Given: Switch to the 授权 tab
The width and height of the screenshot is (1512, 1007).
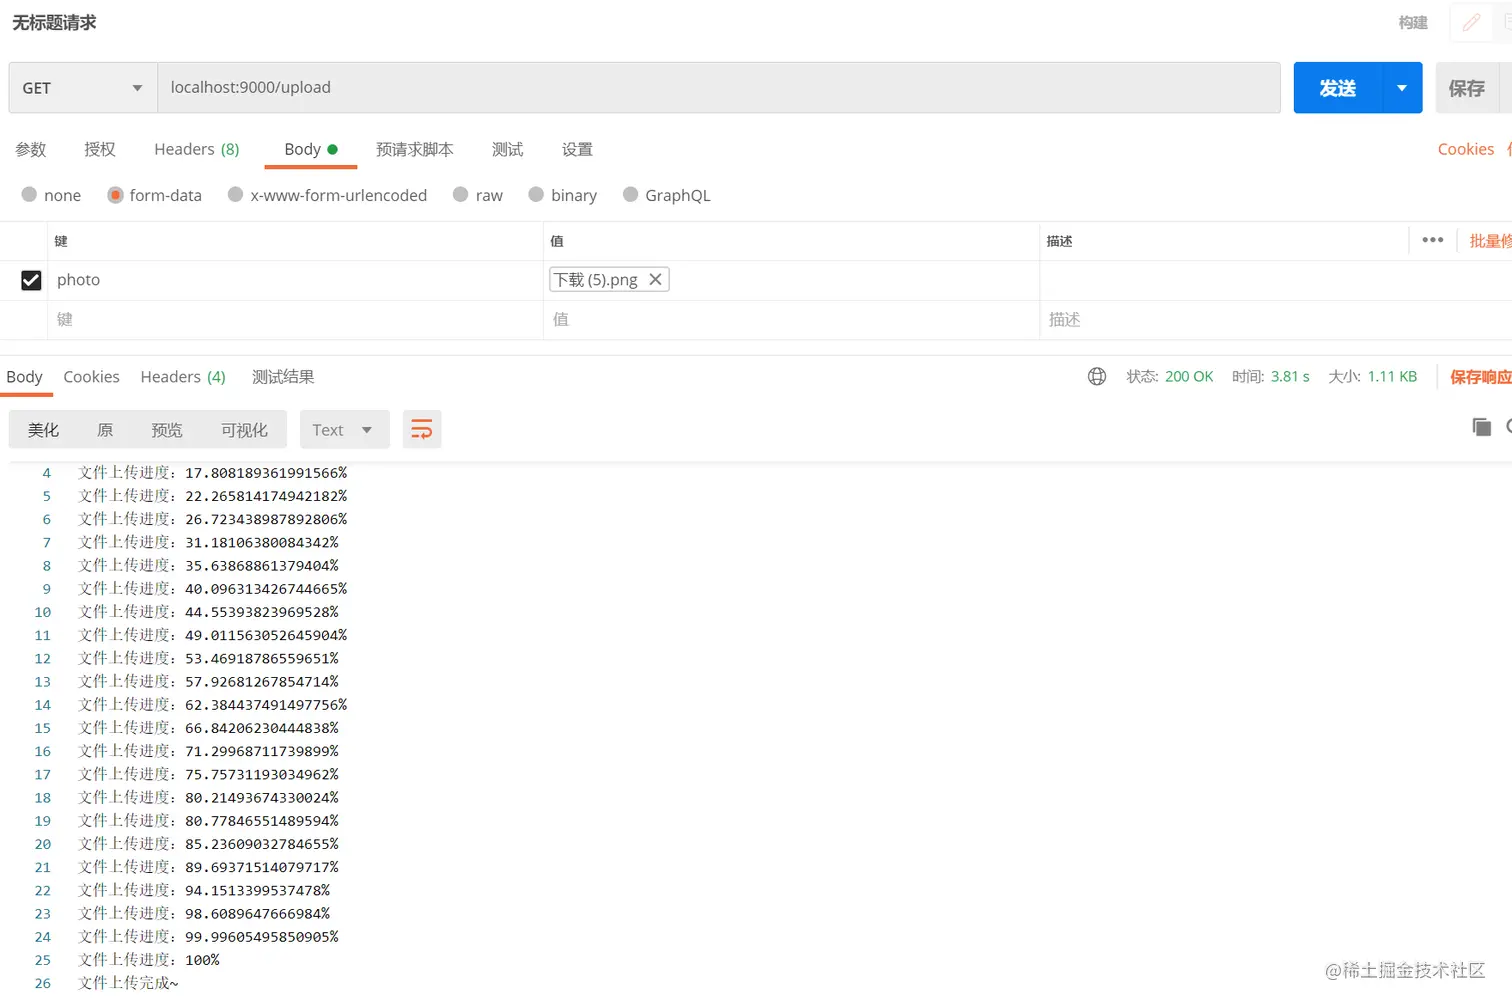Looking at the screenshot, I should (x=100, y=149).
